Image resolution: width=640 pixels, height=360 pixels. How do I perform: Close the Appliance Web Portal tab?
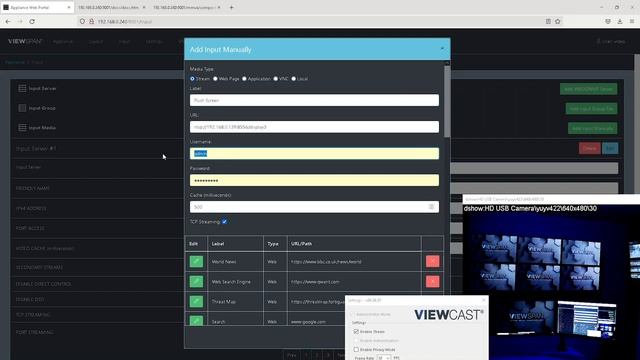point(69,7)
